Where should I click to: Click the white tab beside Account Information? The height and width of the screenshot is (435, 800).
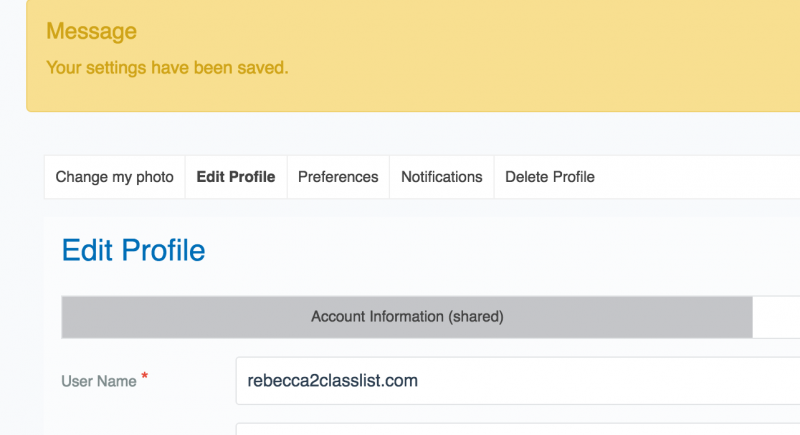(x=776, y=317)
